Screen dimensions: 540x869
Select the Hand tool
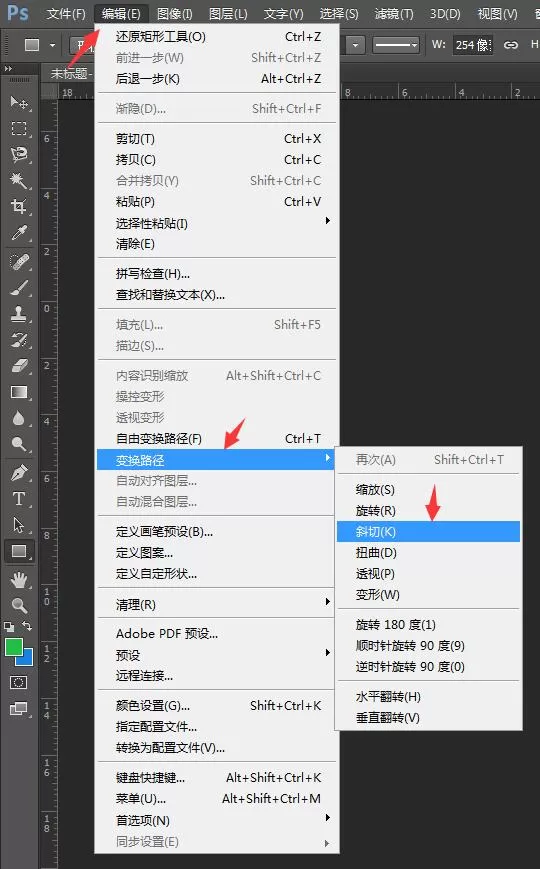(x=19, y=580)
